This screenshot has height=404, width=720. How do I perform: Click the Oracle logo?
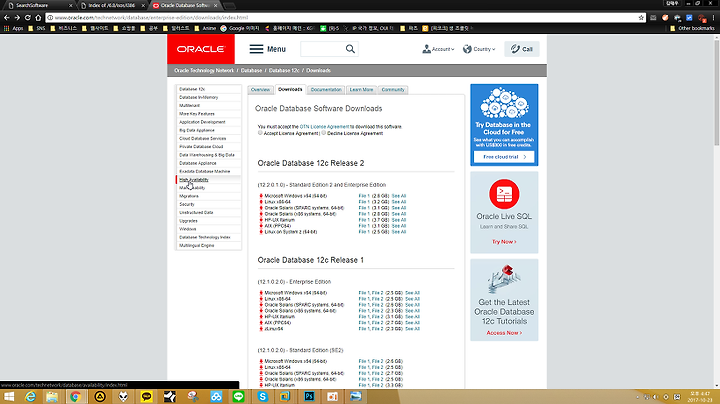(x=201, y=49)
